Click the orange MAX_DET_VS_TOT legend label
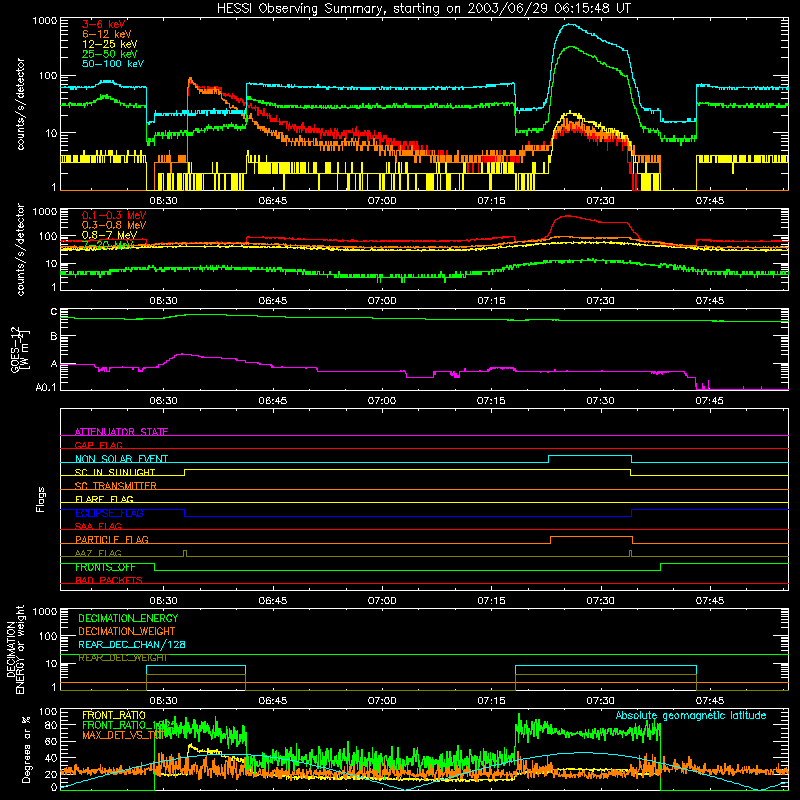The width and height of the screenshot is (800, 800). 122,735
